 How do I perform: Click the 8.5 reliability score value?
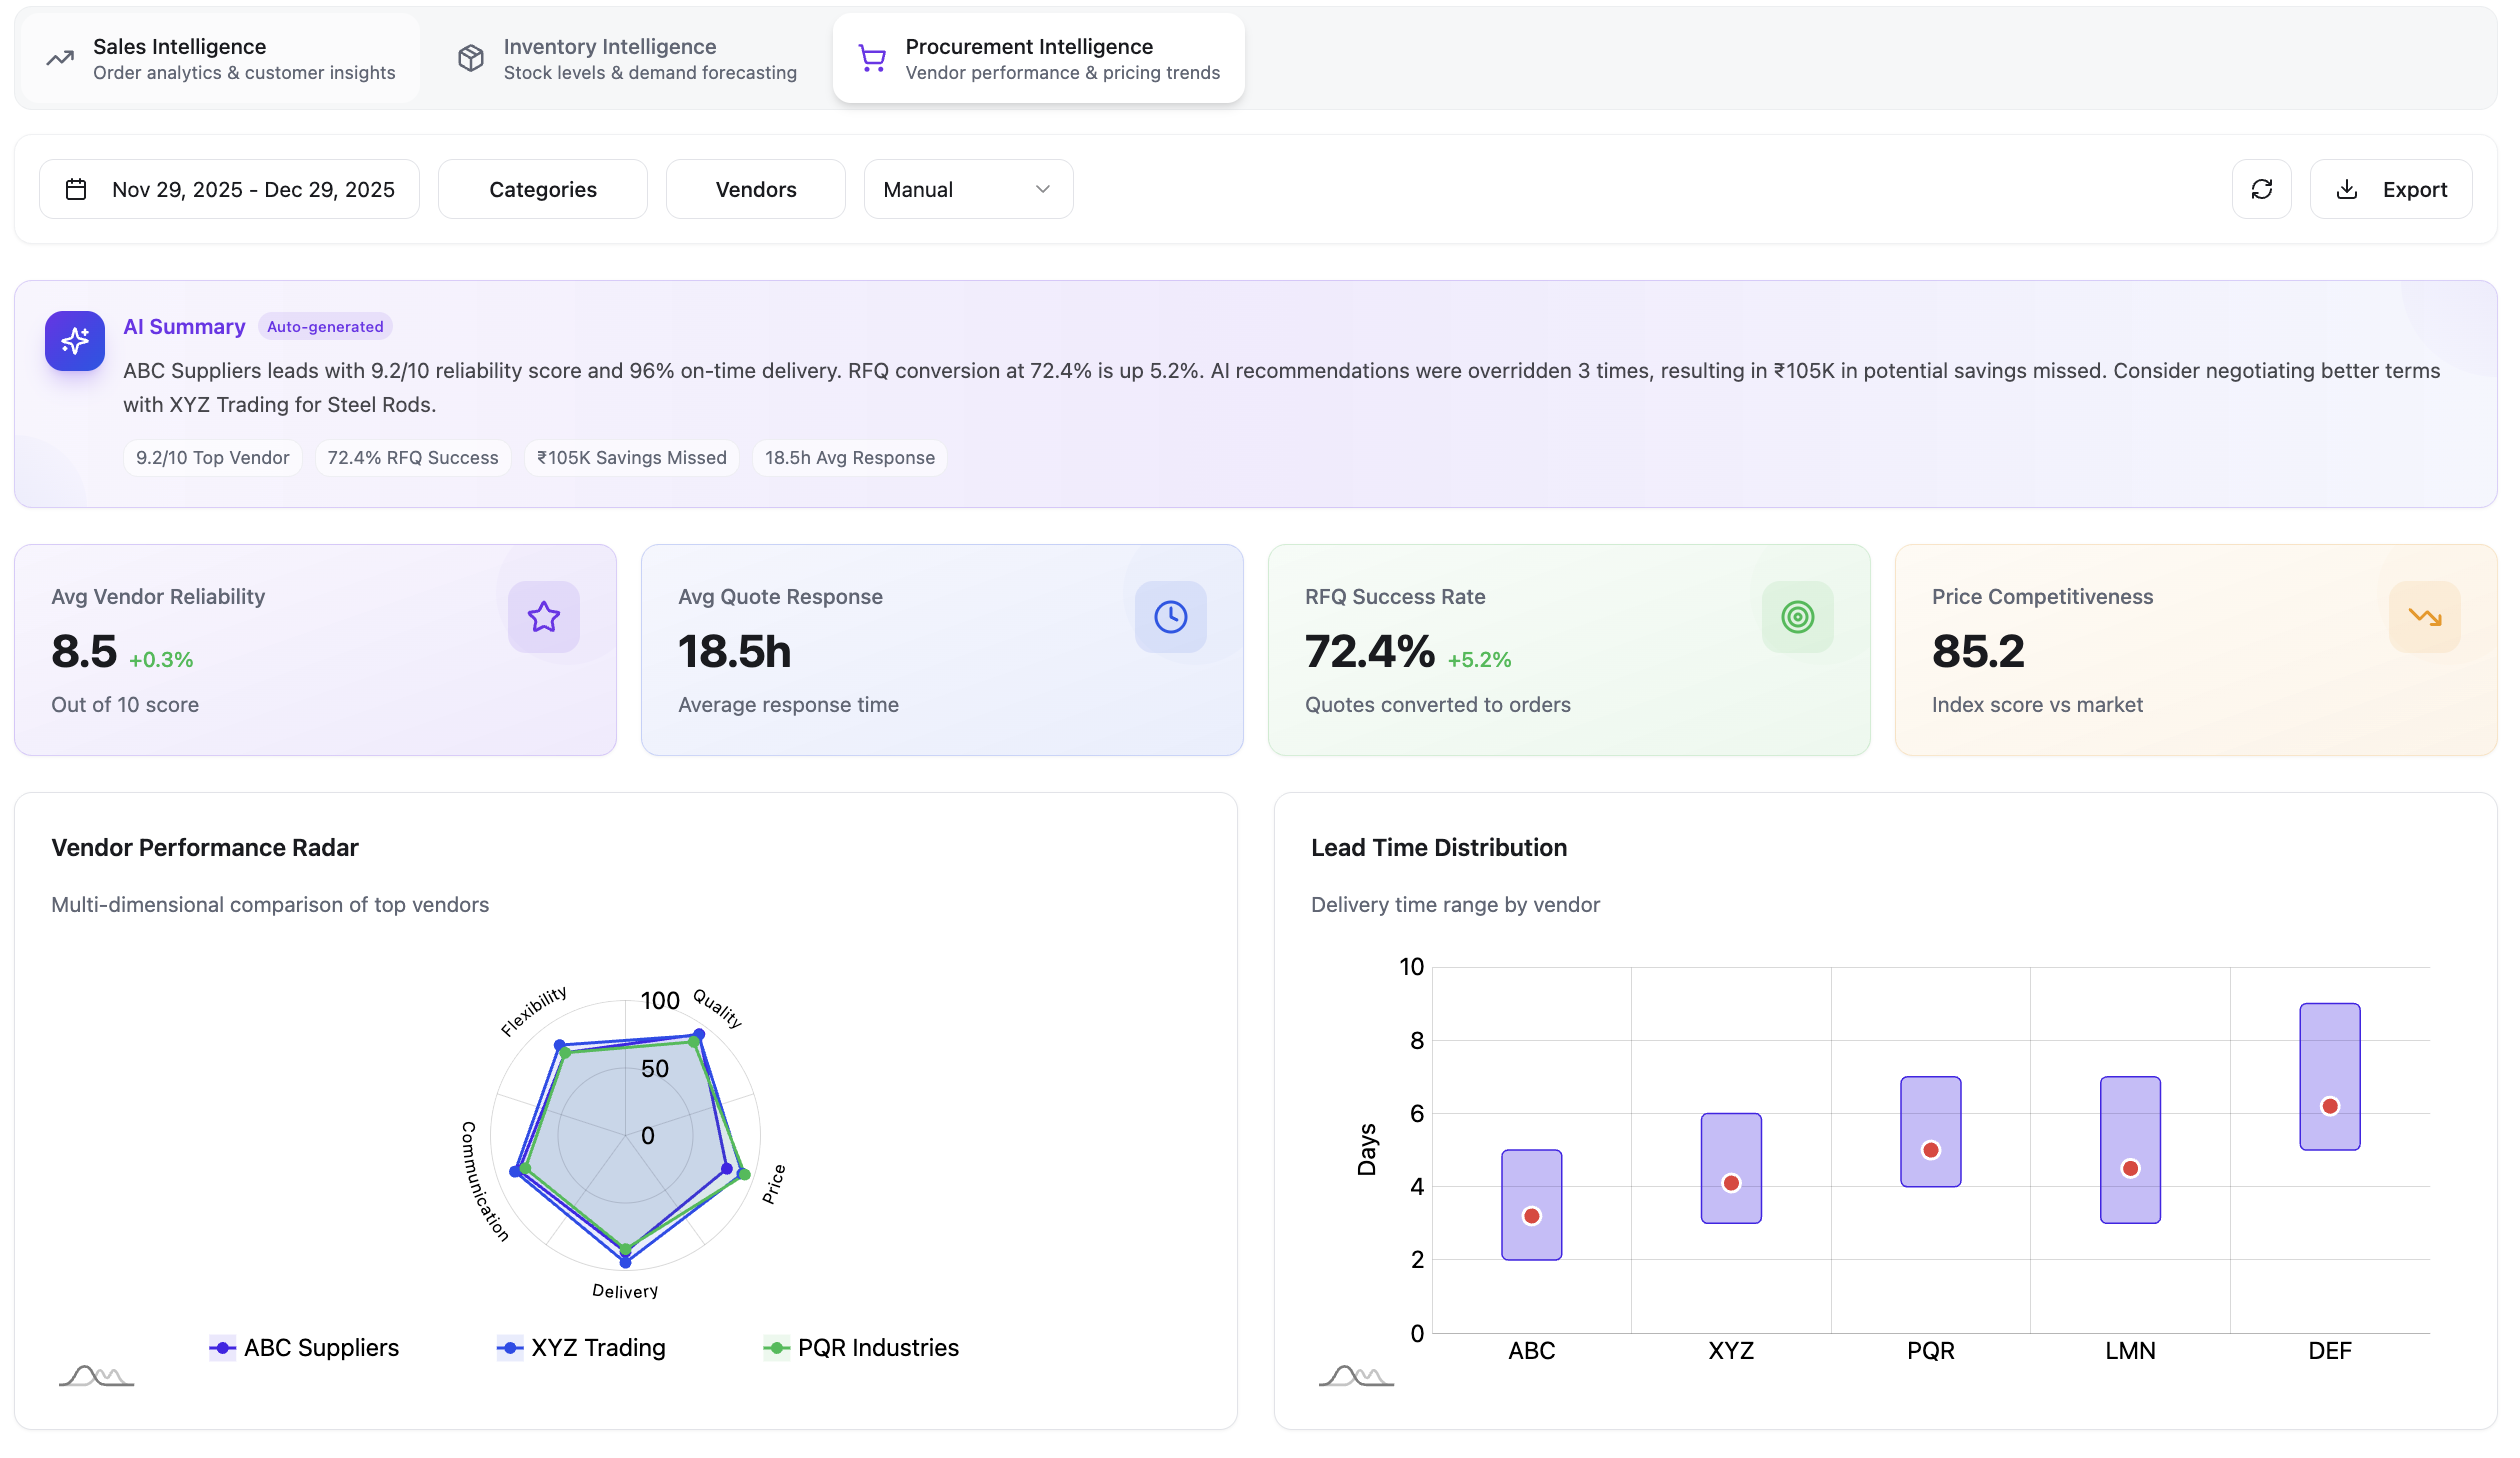(x=85, y=652)
